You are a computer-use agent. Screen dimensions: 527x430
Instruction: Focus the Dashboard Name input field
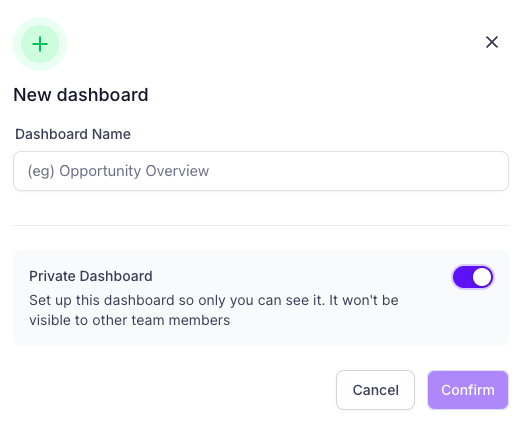point(261,171)
